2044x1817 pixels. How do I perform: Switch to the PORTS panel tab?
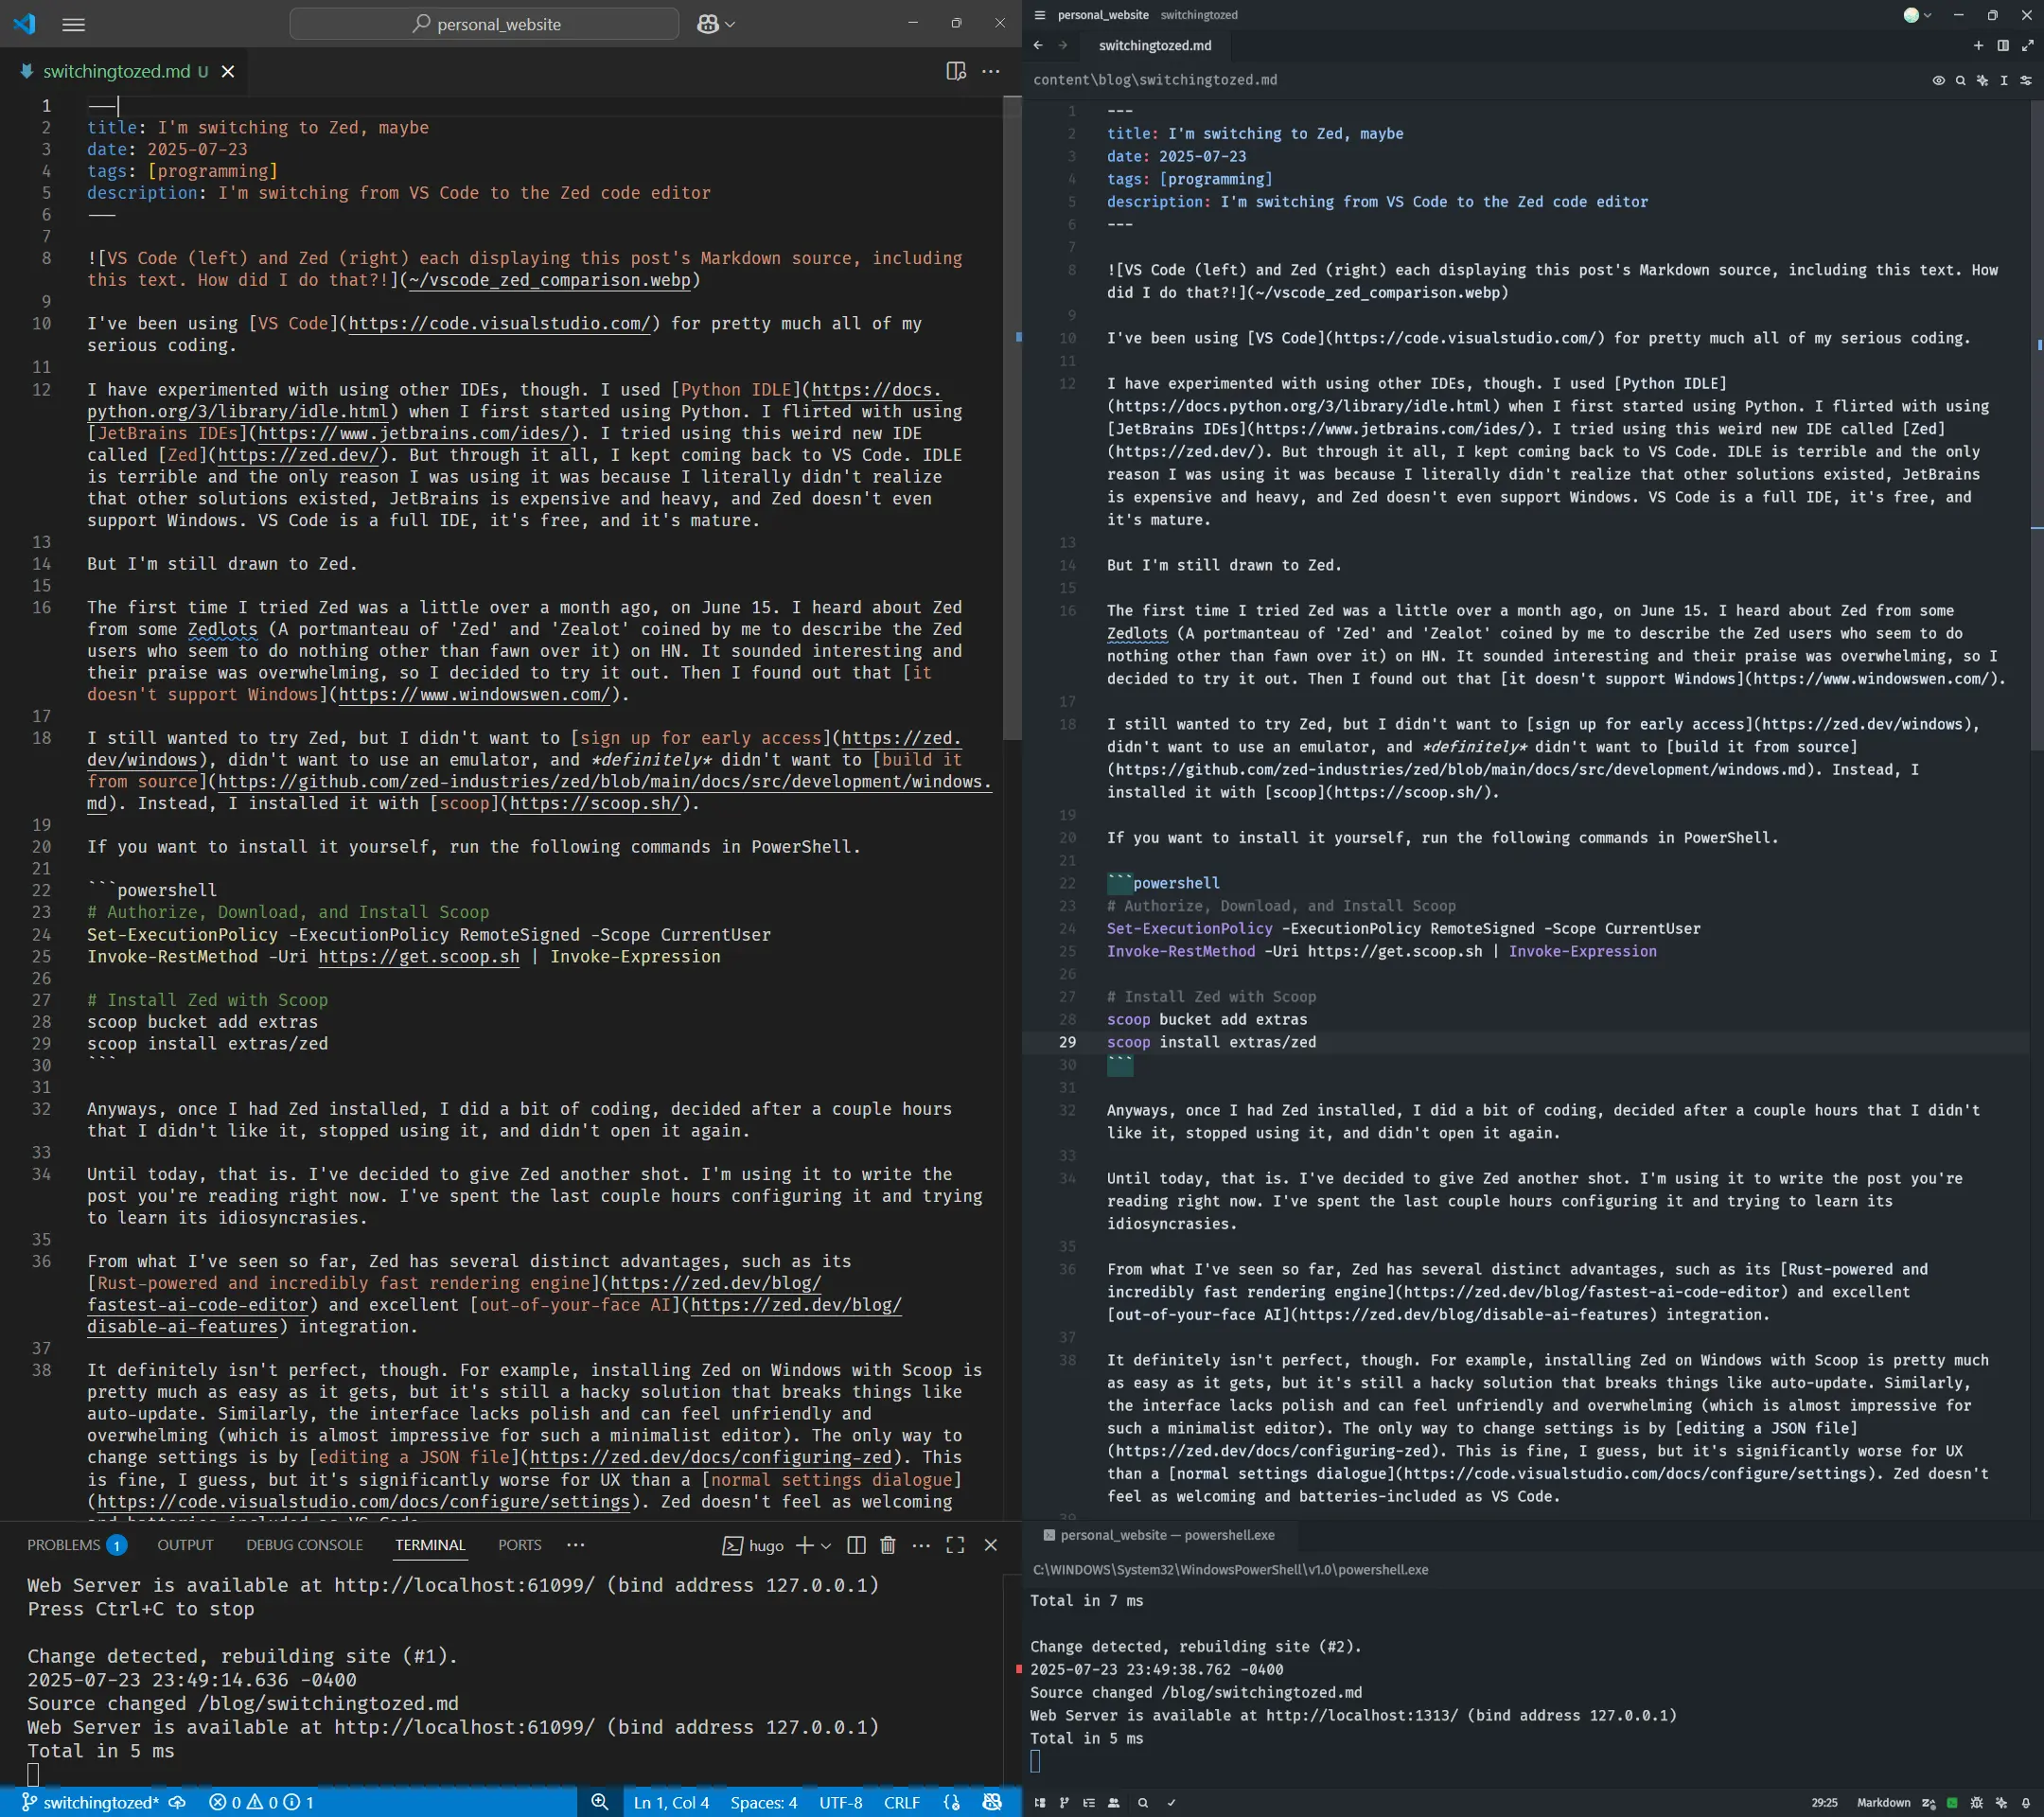pos(520,1545)
